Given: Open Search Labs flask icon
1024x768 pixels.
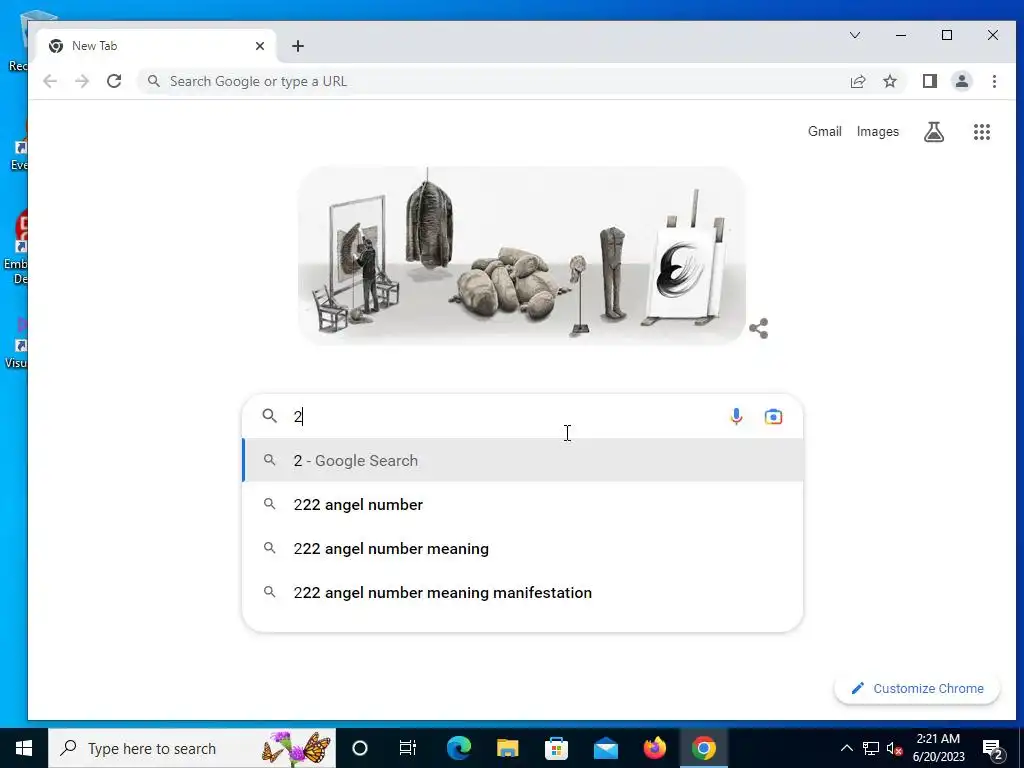Looking at the screenshot, I should 934,132.
